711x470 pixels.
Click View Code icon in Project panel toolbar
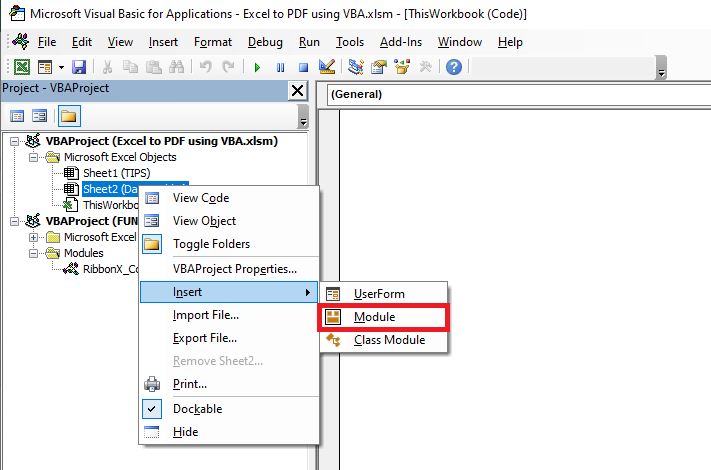17,116
